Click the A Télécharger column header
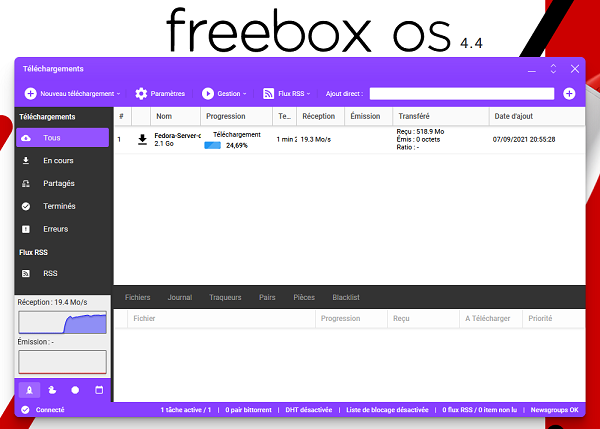Viewport: 600px width, 429px height. (x=491, y=318)
